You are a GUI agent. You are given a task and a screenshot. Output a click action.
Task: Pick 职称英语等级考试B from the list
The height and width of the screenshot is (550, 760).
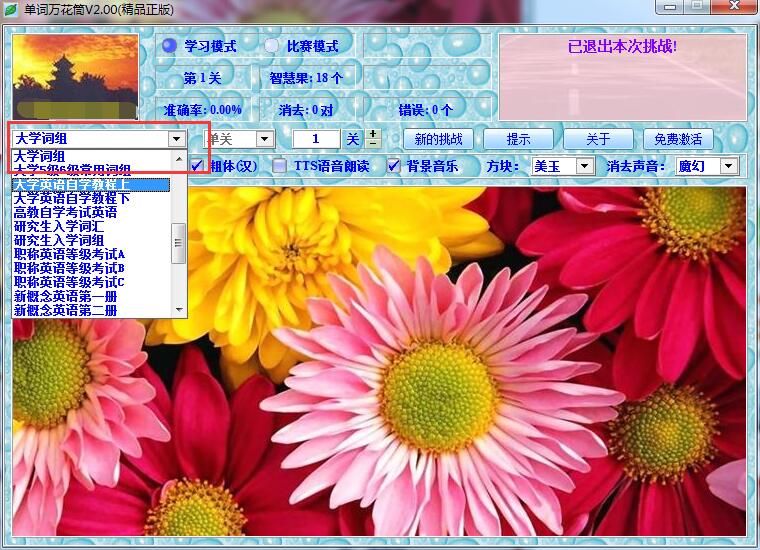click(x=91, y=268)
